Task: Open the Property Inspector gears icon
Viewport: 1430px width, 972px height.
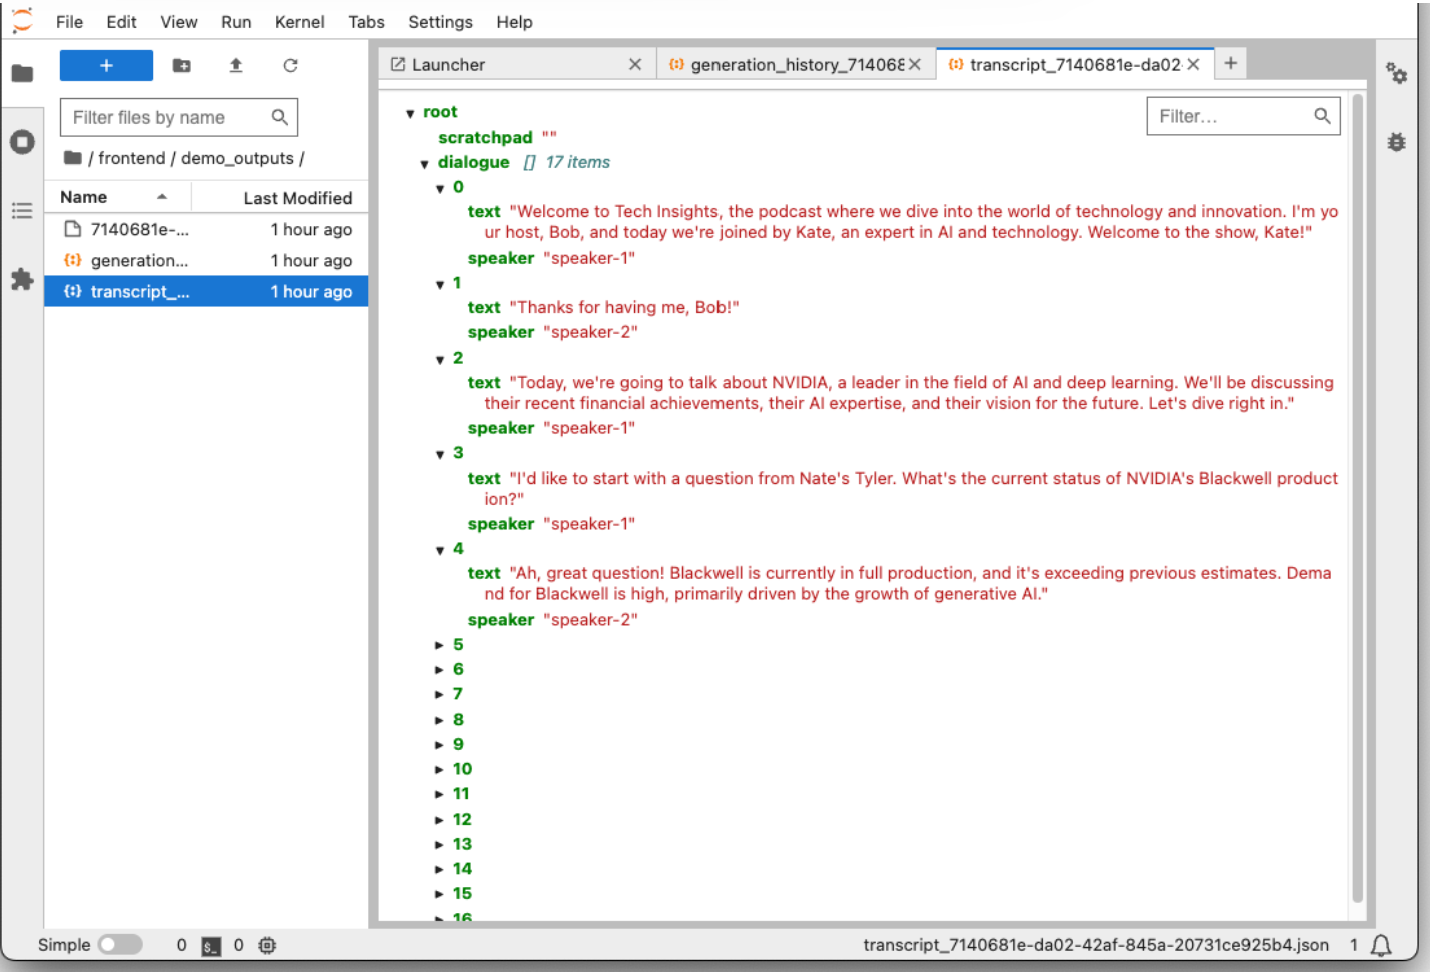Action: (x=1396, y=73)
